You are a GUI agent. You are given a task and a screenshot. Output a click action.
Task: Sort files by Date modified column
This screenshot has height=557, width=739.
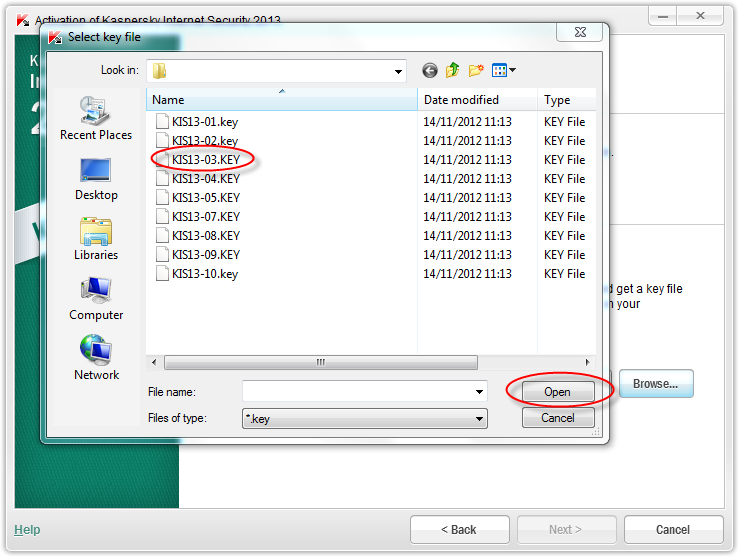[x=477, y=100]
